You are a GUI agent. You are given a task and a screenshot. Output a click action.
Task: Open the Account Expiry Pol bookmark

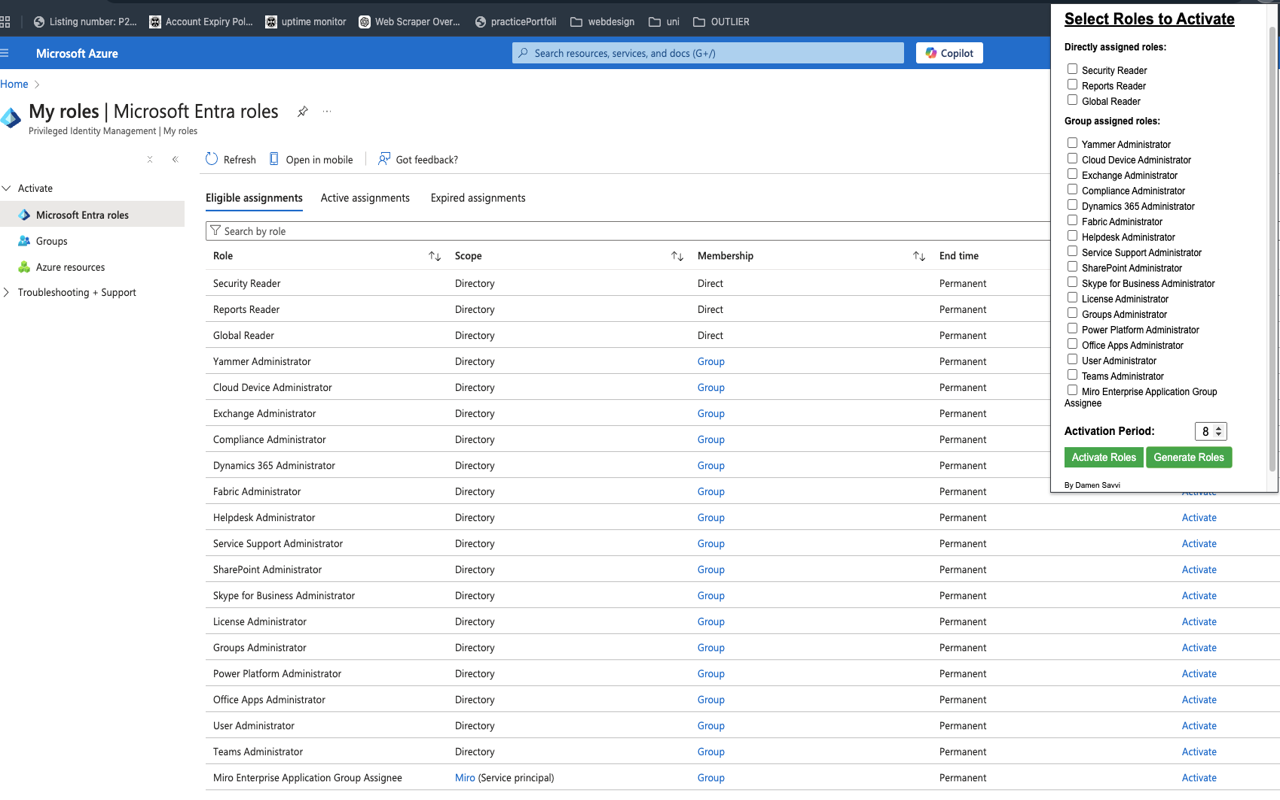click(200, 21)
